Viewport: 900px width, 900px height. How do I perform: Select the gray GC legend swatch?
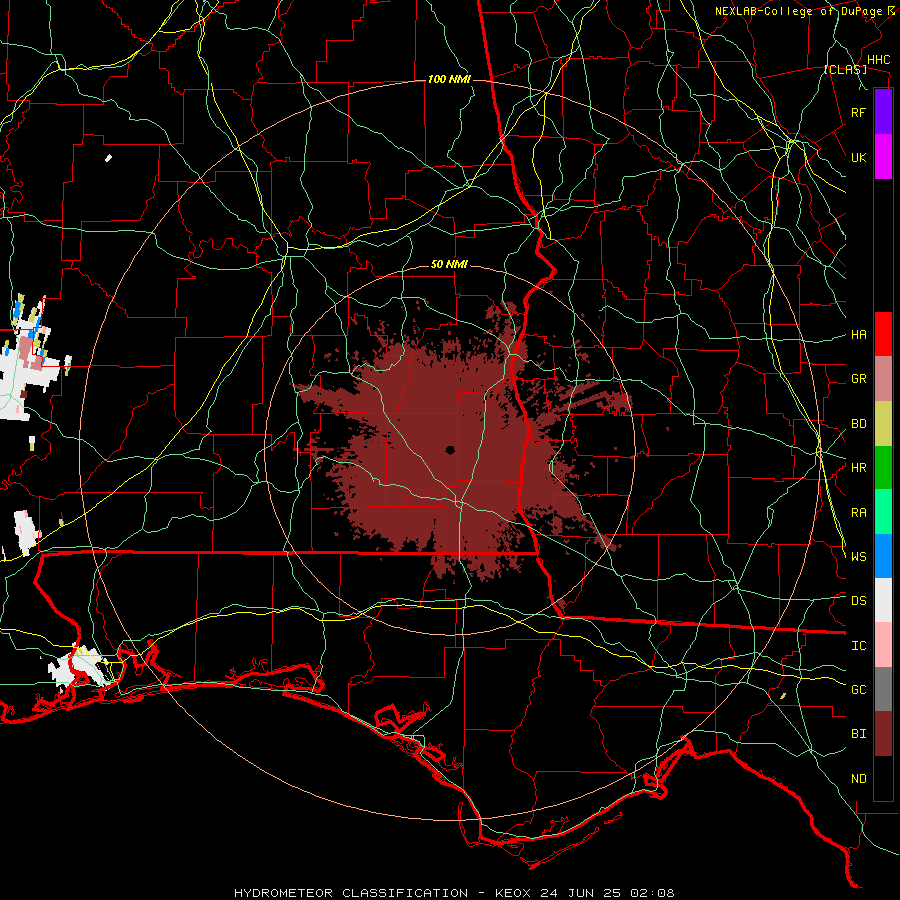[x=883, y=689]
